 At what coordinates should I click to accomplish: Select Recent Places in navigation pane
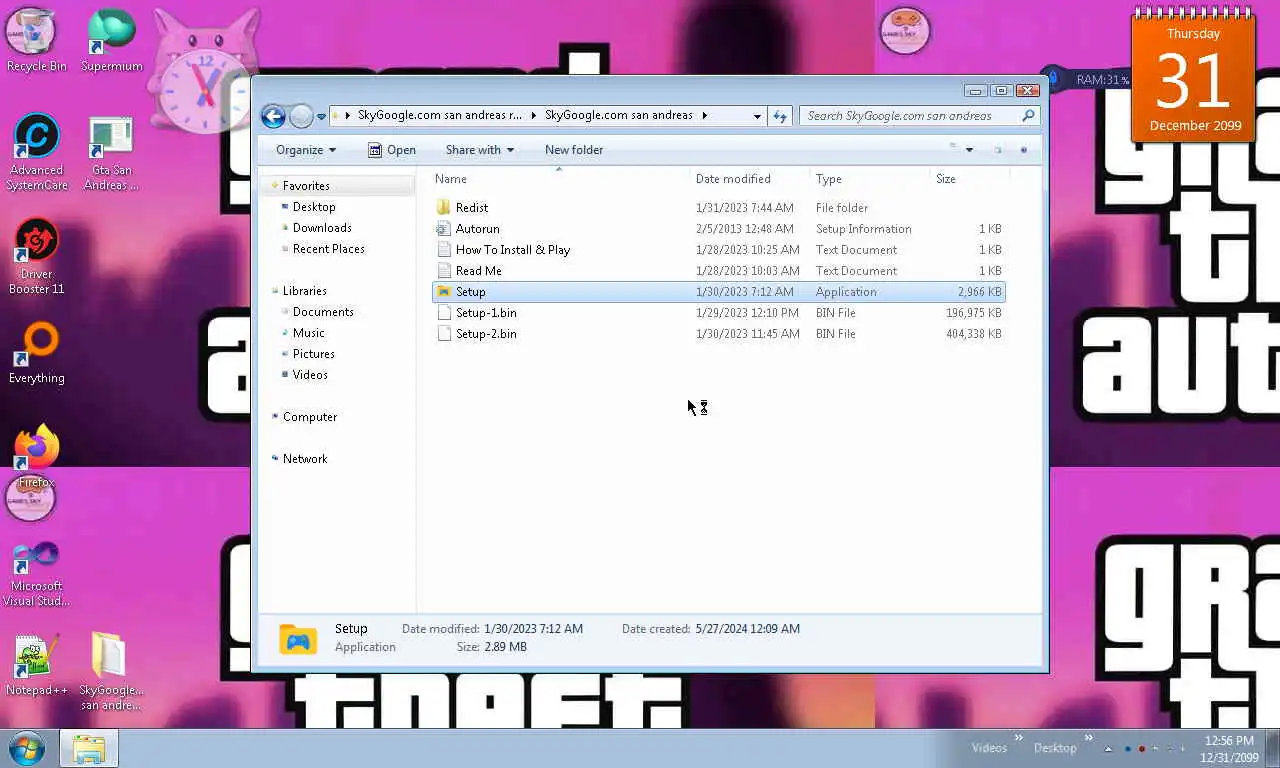[328, 249]
